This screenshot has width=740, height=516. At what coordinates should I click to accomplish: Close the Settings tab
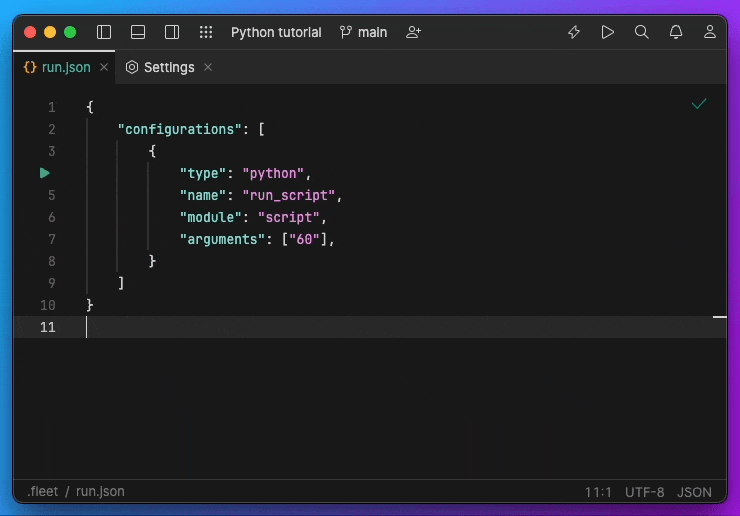click(208, 68)
